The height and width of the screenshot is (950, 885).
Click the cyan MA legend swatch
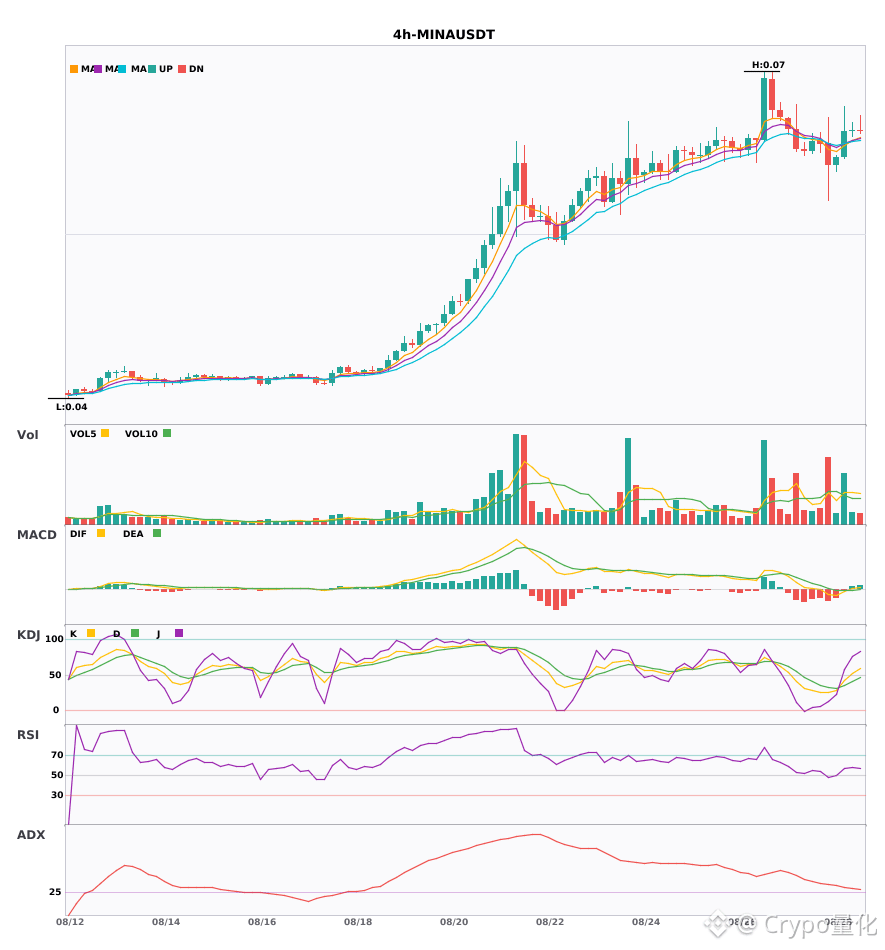[x=122, y=69]
